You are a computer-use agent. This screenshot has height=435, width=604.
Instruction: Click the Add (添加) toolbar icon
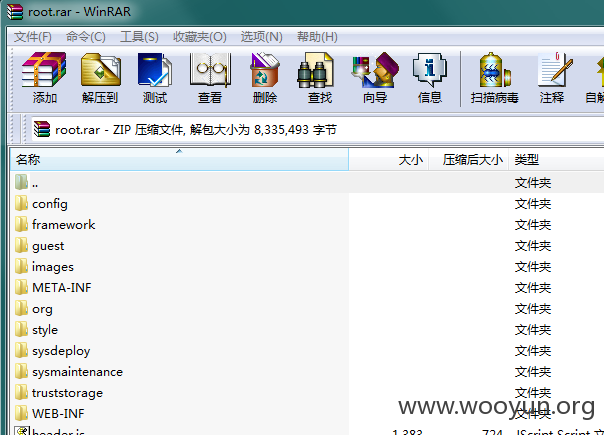[44, 70]
